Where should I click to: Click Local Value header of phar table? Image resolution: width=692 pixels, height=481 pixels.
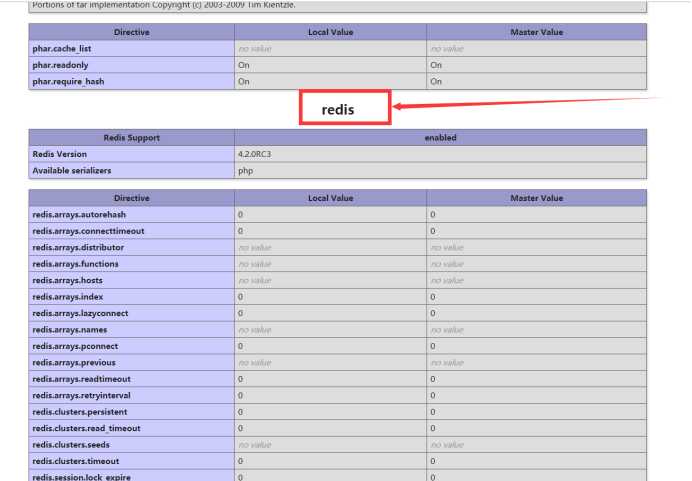(x=331, y=32)
